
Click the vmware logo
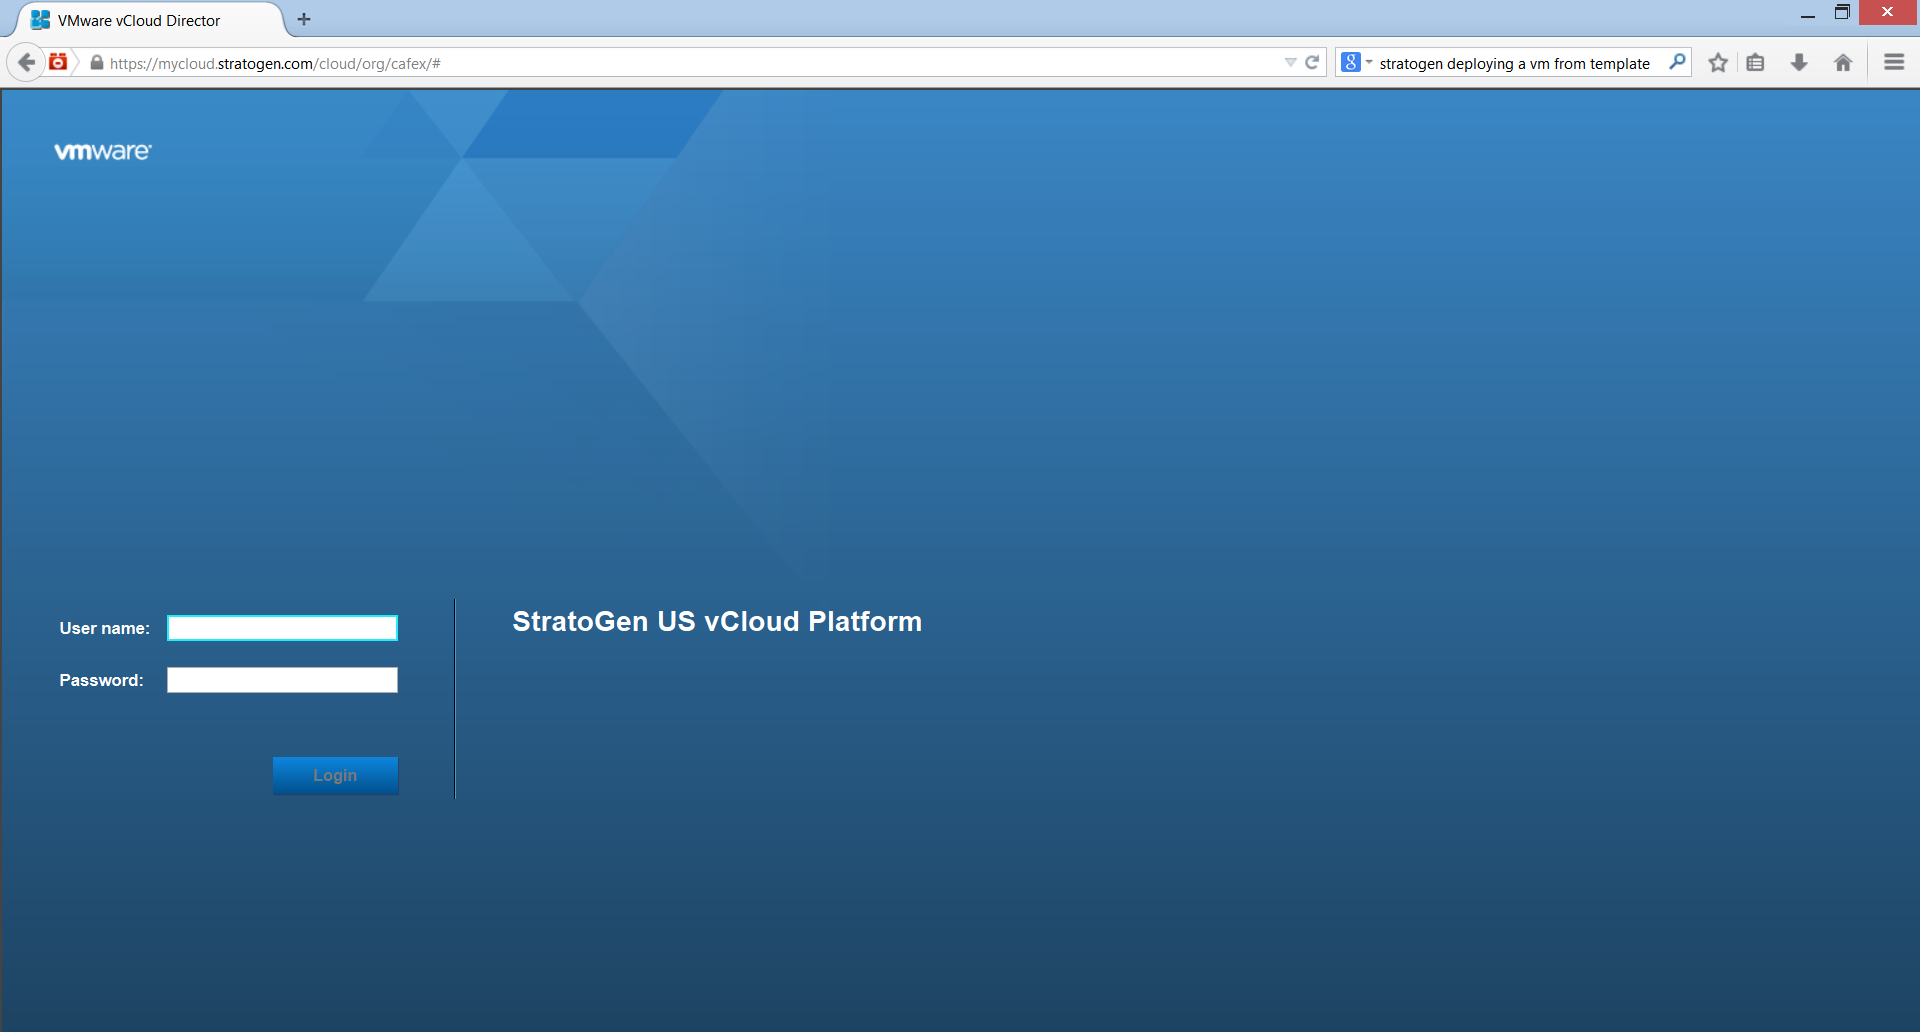(103, 151)
